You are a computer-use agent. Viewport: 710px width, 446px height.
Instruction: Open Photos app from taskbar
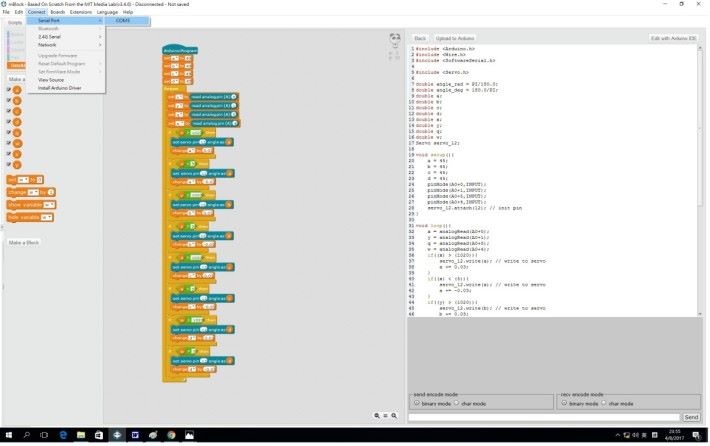[x=189, y=435]
